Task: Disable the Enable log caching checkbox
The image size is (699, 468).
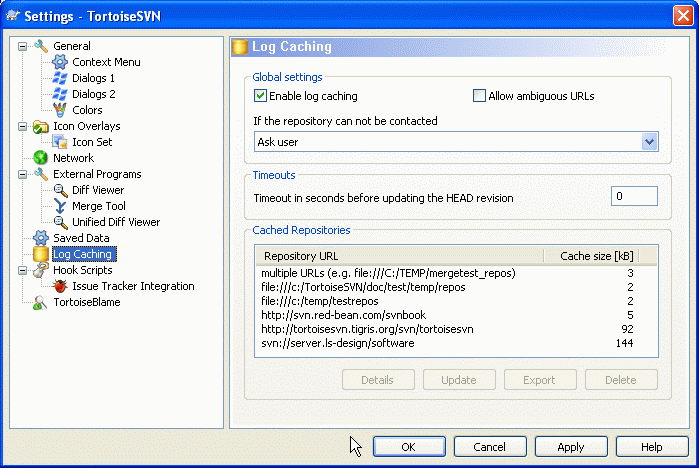Action: 261,96
